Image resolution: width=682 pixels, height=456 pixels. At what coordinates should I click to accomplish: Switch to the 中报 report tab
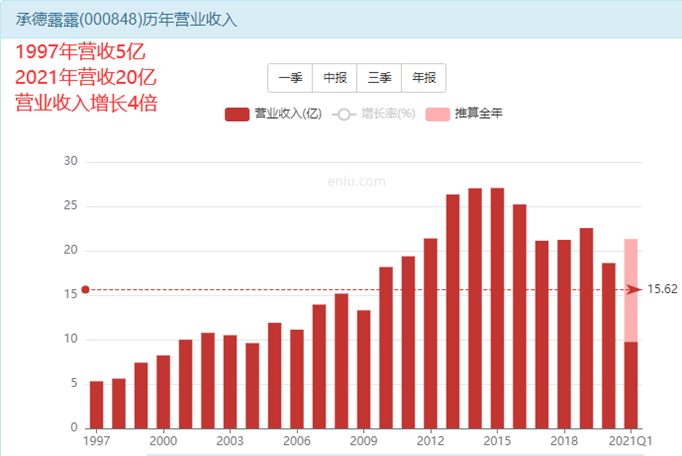pyautogui.click(x=334, y=78)
